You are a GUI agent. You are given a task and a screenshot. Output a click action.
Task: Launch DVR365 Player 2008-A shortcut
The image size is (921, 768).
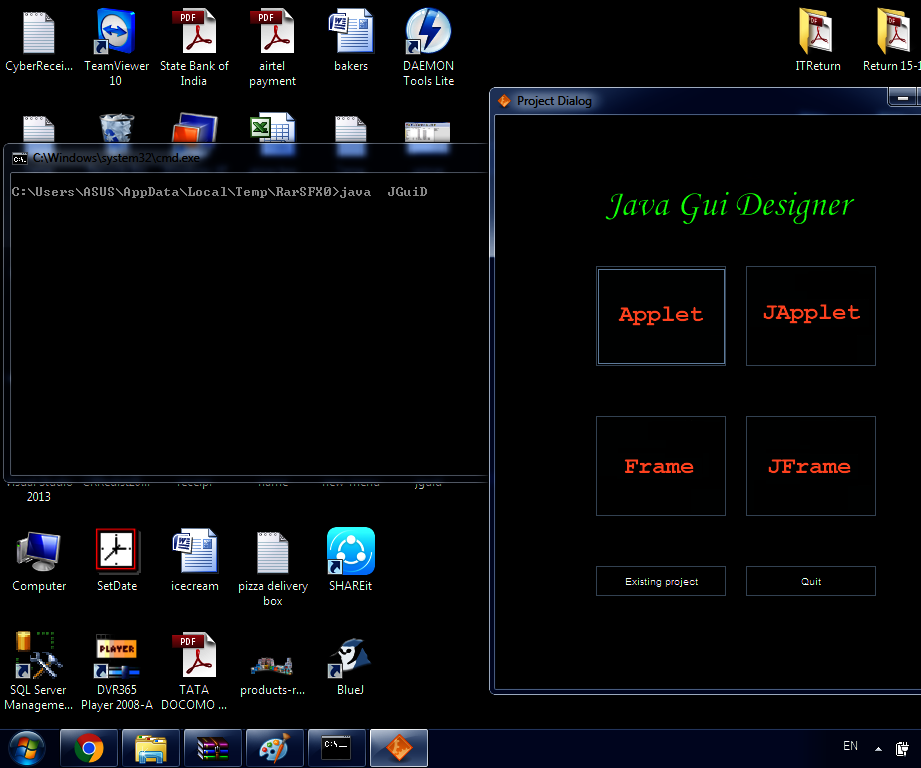(116, 671)
